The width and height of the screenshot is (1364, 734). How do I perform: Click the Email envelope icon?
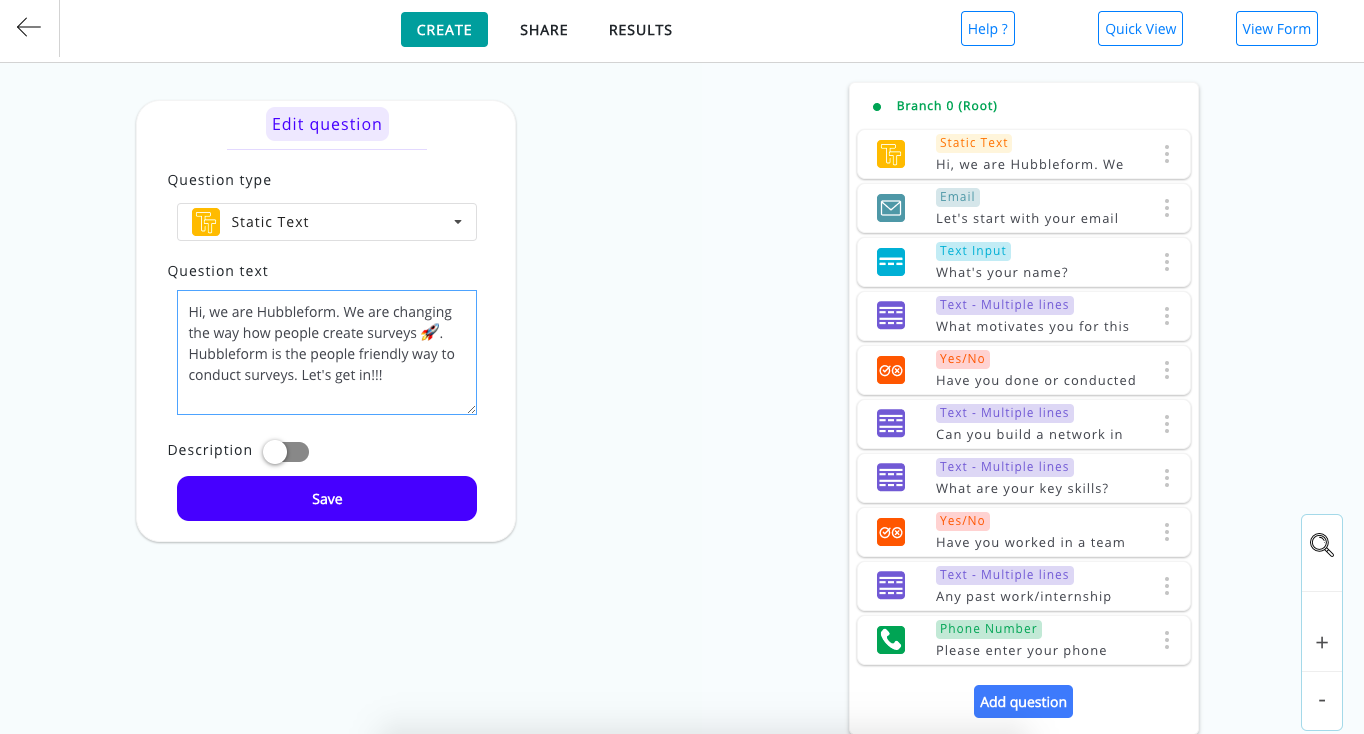click(891, 208)
